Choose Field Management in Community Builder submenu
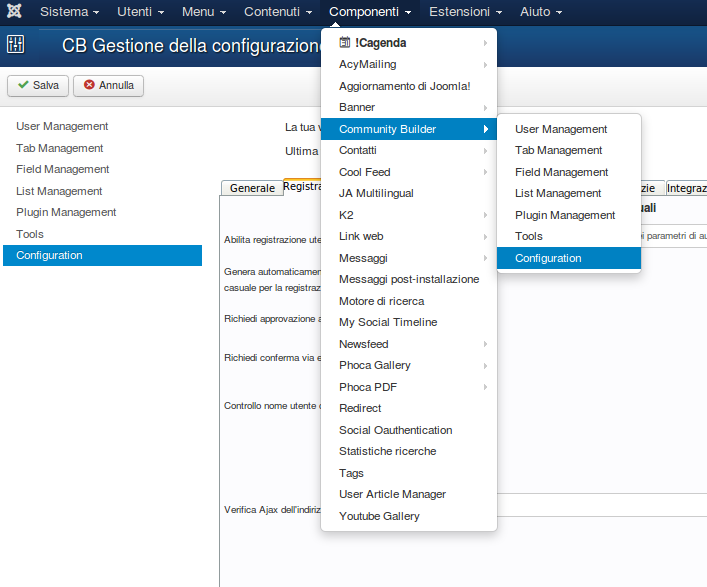 569,172
